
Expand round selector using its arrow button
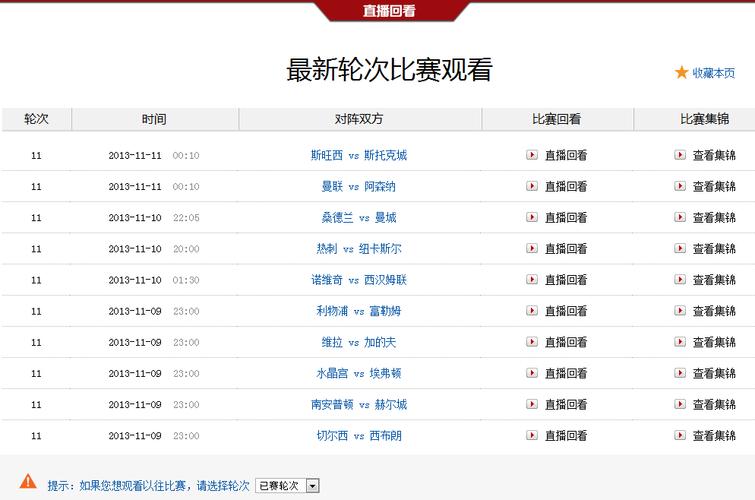pos(313,486)
